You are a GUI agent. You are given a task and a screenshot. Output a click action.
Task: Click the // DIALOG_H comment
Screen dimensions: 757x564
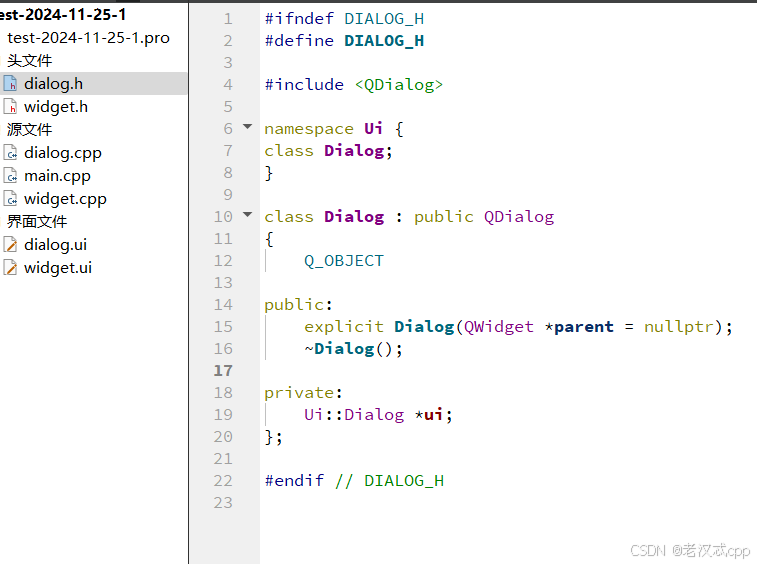(389, 481)
